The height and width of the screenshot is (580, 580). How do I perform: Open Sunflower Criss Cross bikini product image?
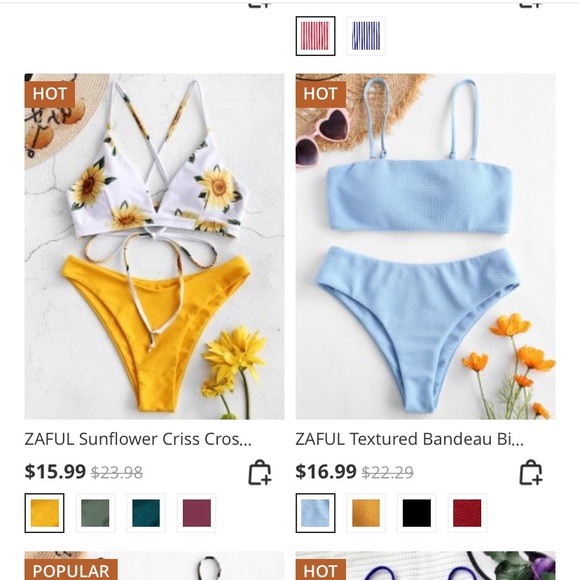154,246
